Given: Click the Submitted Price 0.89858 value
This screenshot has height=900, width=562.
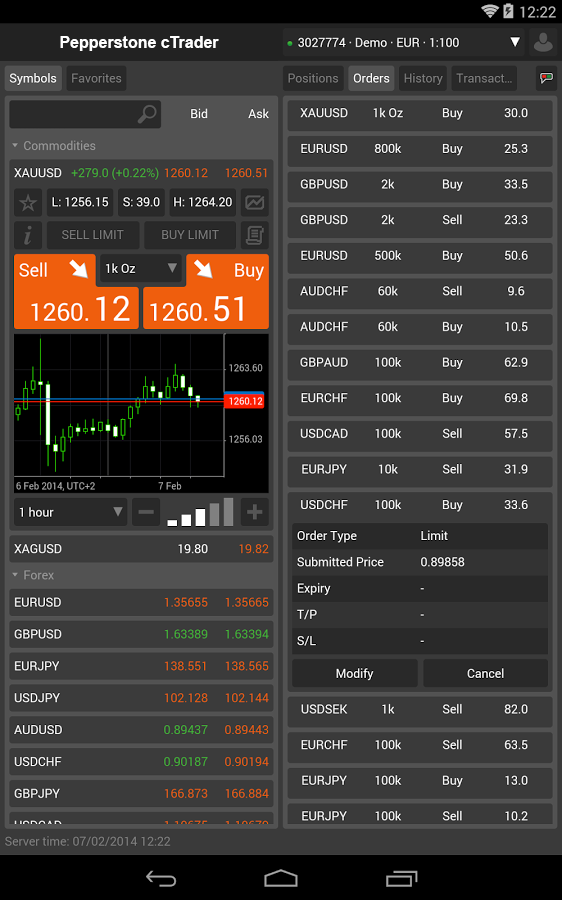Looking at the screenshot, I should pos(442,562).
